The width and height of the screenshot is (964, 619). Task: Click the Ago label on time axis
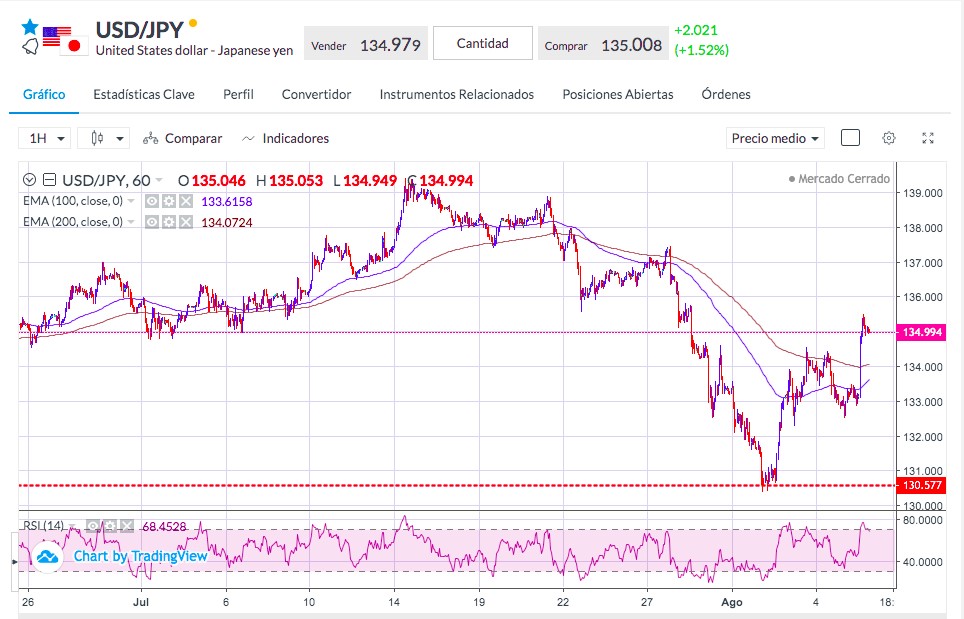click(x=732, y=602)
